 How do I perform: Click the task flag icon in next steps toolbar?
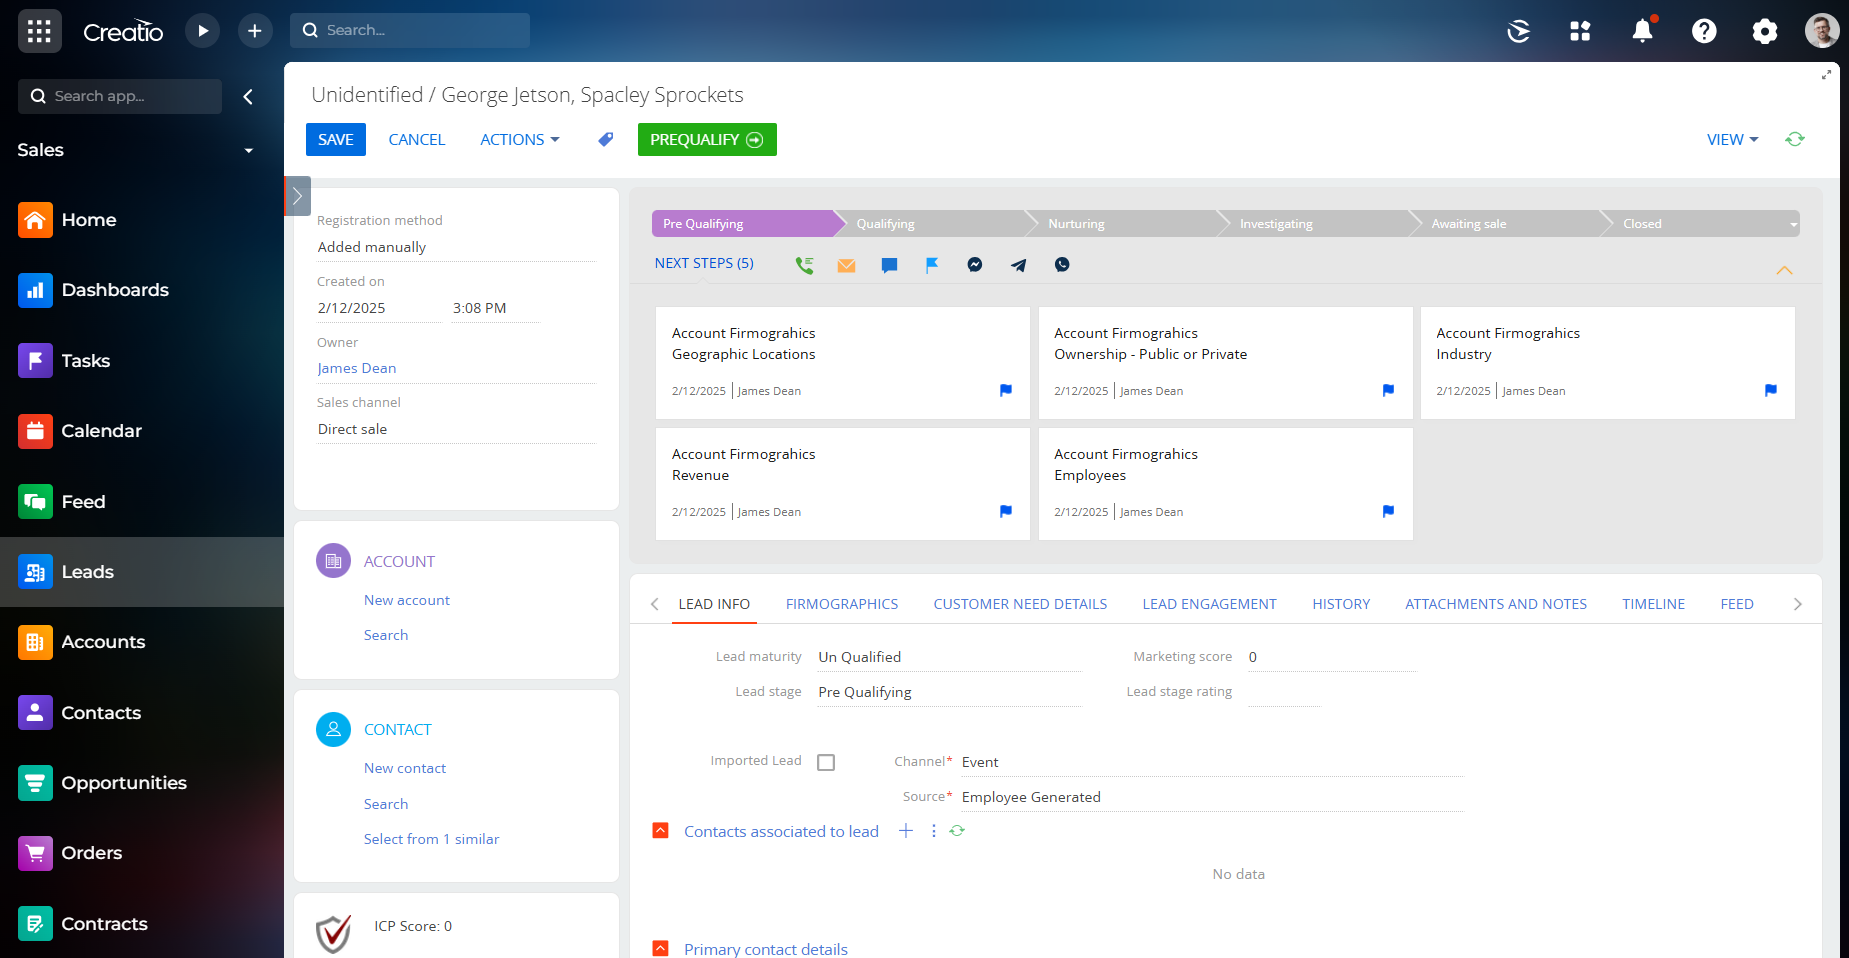932,265
